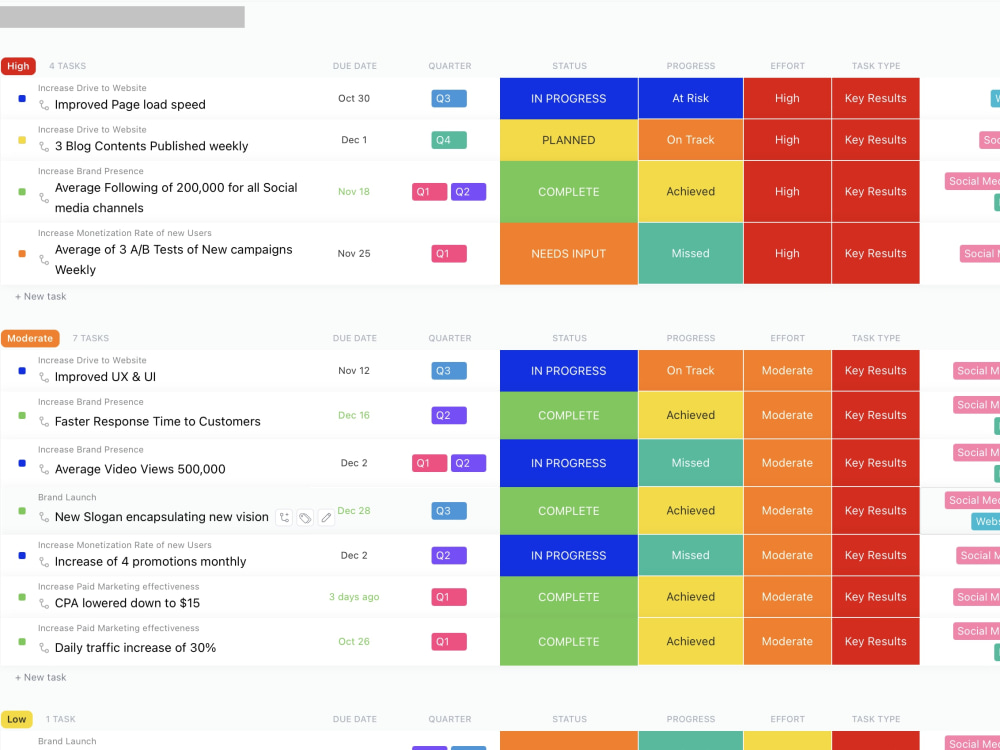The height and width of the screenshot is (750, 1000).
Task: Click + New task under Moderate group
Action: tap(41, 677)
